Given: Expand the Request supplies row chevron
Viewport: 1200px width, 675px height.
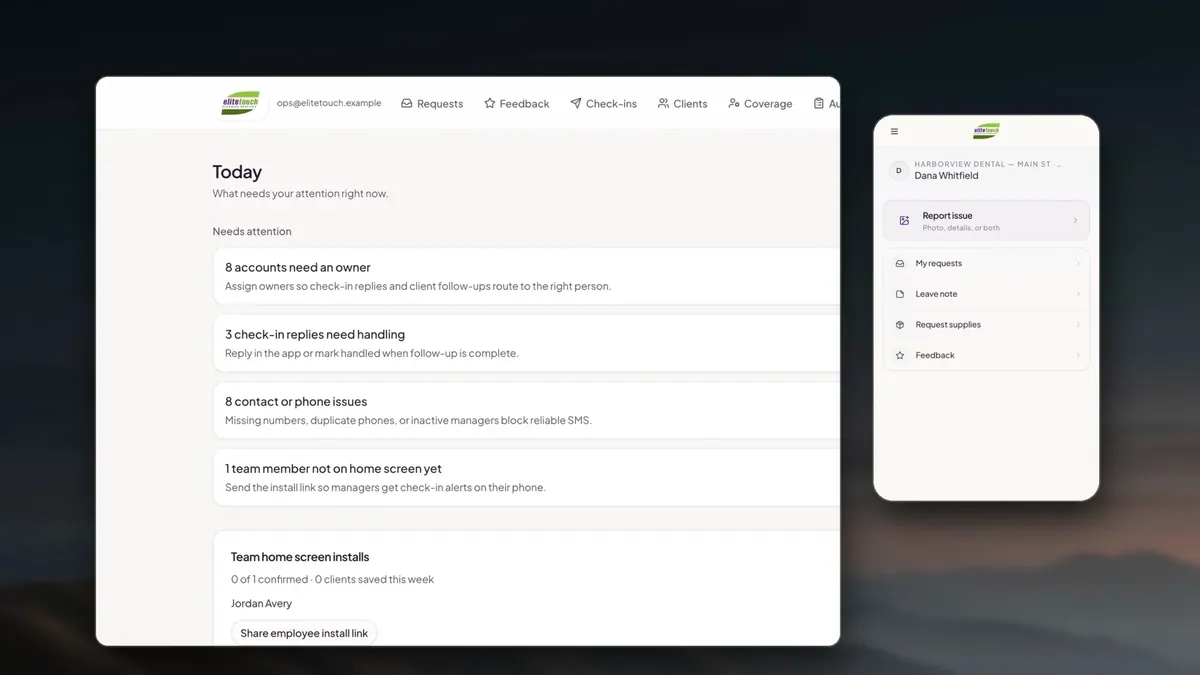Looking at the screenshot, I should tap(1078, 325).
